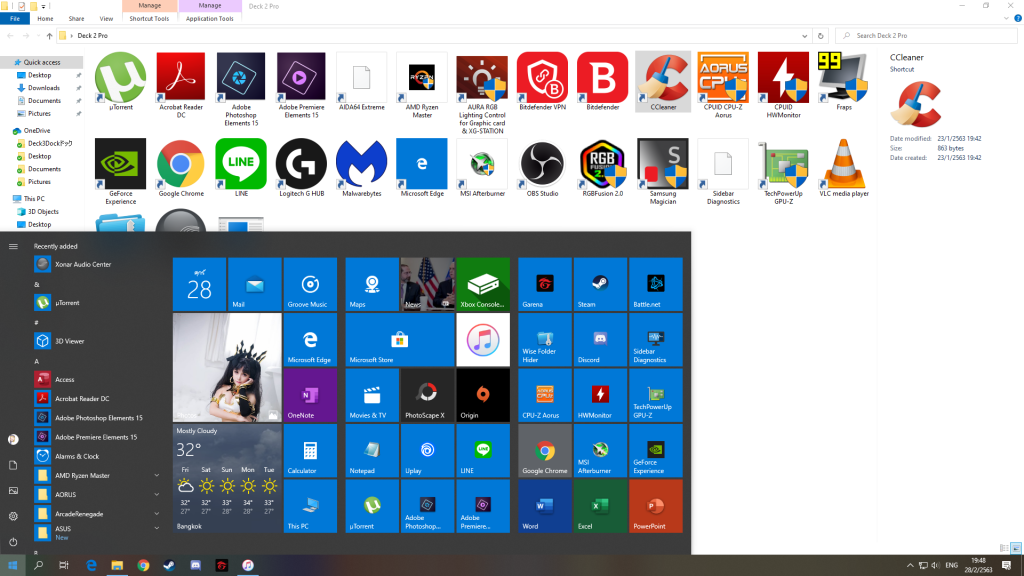Open the address bar history dropdown

coord(804,36)
